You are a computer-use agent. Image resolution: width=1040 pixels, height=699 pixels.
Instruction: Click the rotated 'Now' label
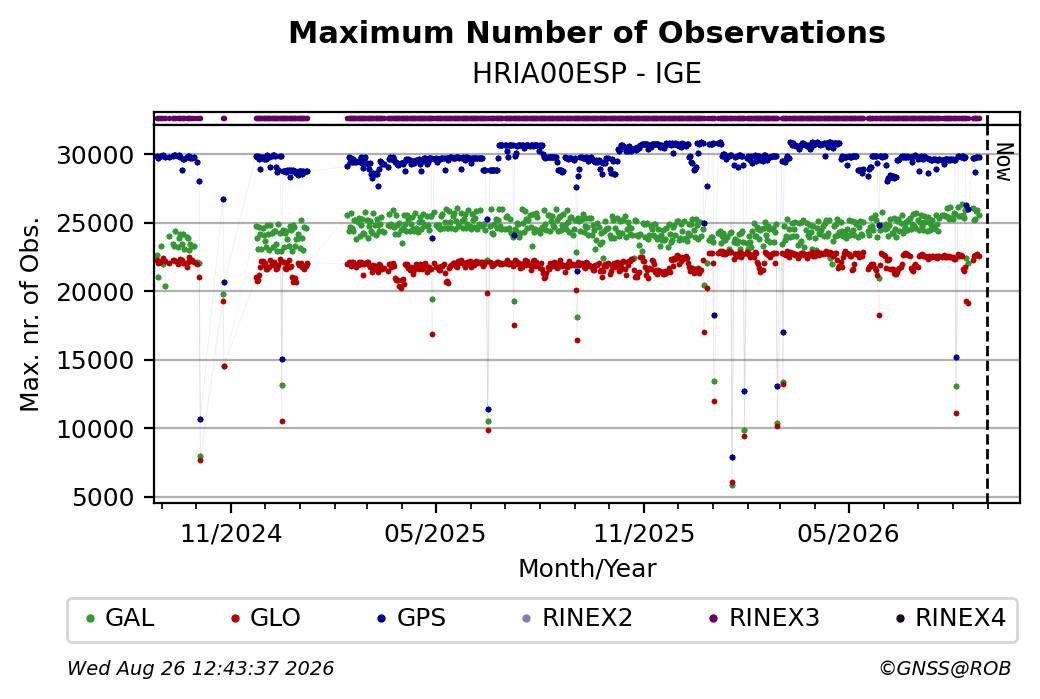(1004, 162)
